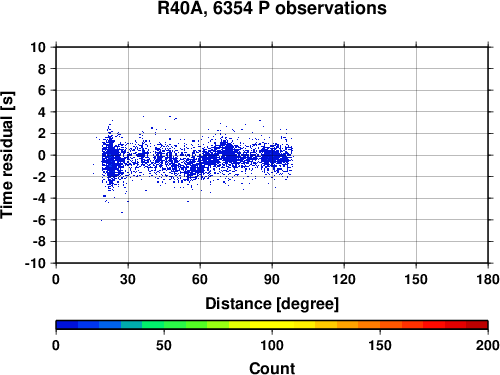Click the '150' tick on the distance axis
Screen dimensions: 500x375
tap(416, 279)
